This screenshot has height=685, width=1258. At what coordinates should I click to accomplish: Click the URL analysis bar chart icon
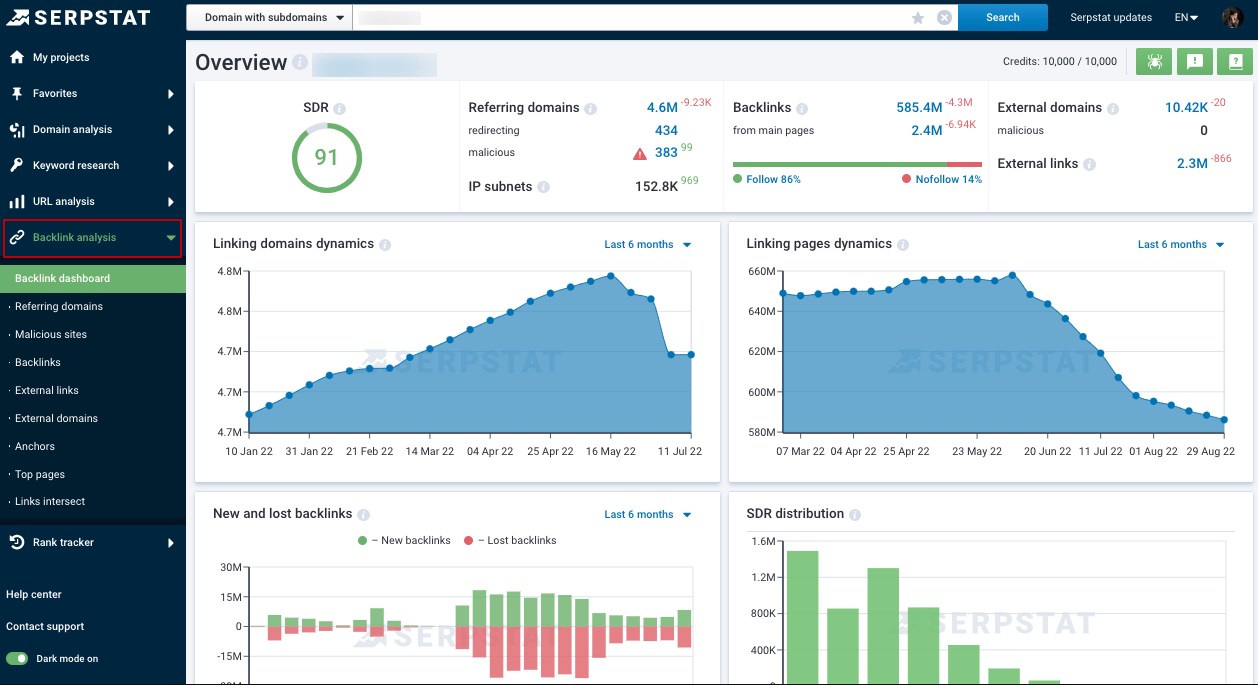[16, 201]
